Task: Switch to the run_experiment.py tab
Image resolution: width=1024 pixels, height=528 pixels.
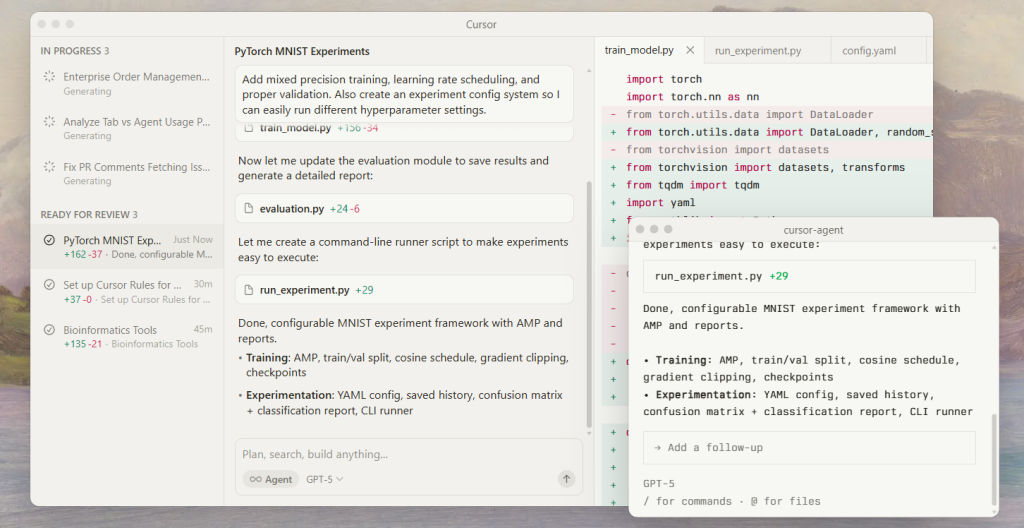Action: (757, 50)
